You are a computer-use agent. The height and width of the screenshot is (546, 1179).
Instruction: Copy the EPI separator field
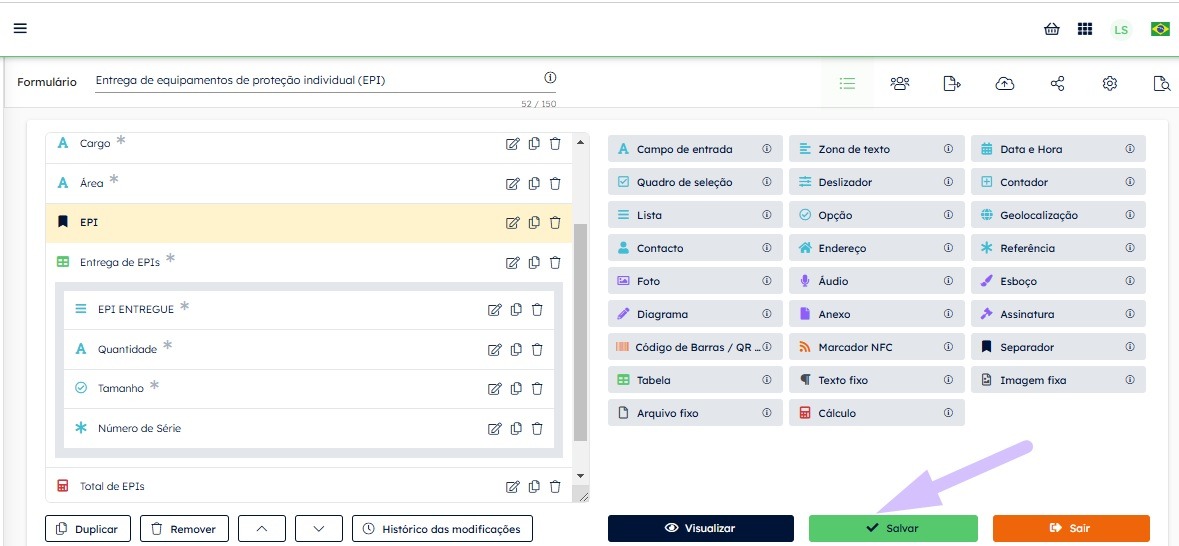pyautogui.click(x=534, y=223)
